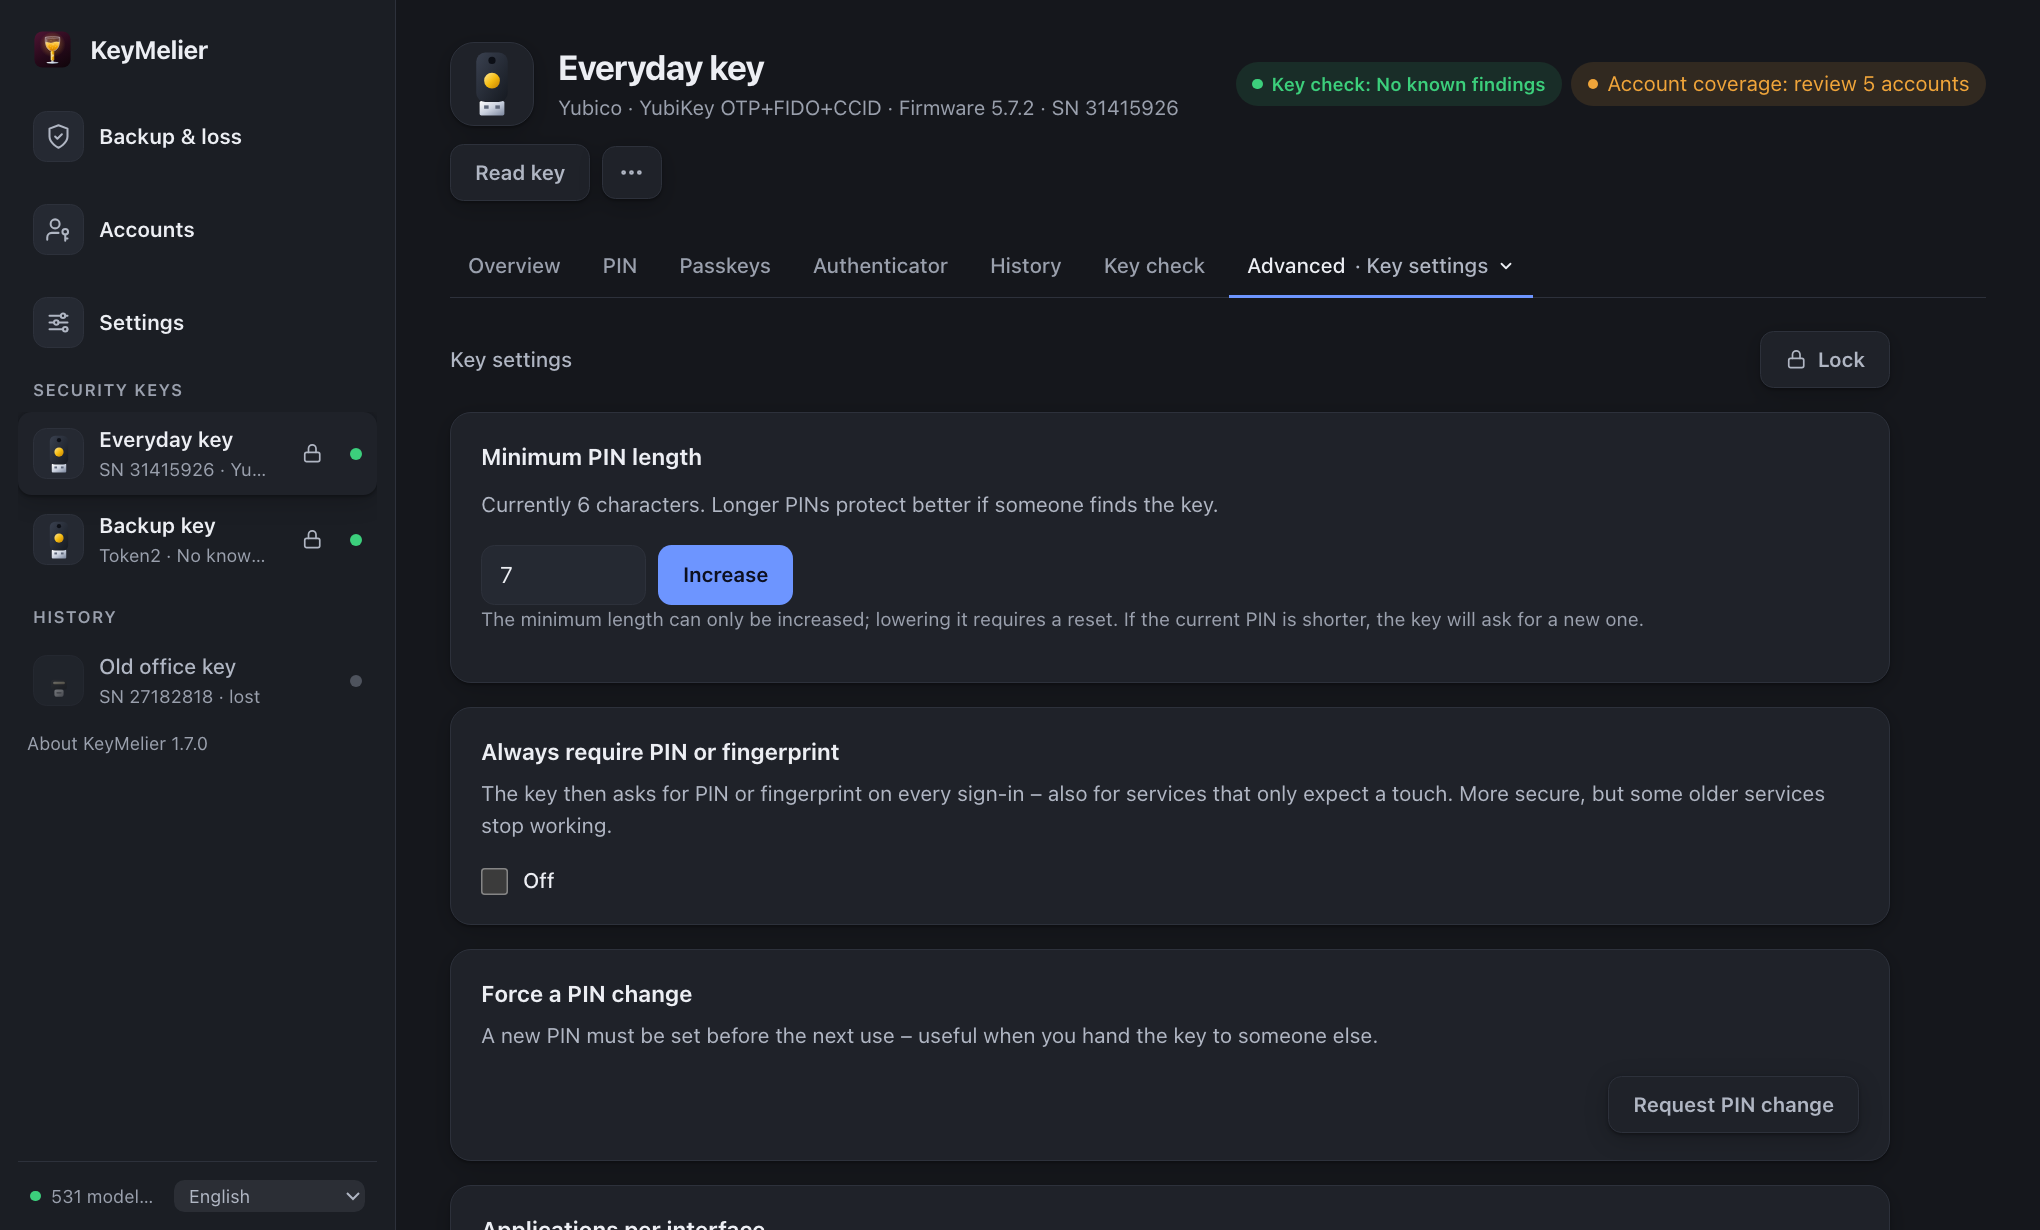Image resolution: width=2040 pixels, height=1230 pixels.
Task: Click the Minimum PIN length heading
Action: [x=591, y=457]
